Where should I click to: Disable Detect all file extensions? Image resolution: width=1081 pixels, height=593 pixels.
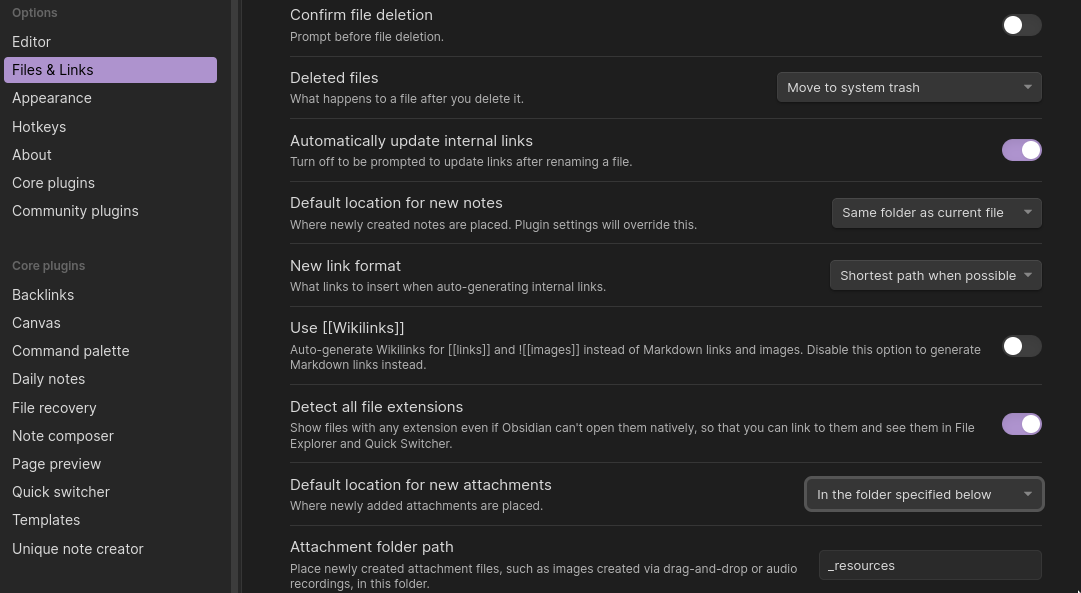point(1021,424)
